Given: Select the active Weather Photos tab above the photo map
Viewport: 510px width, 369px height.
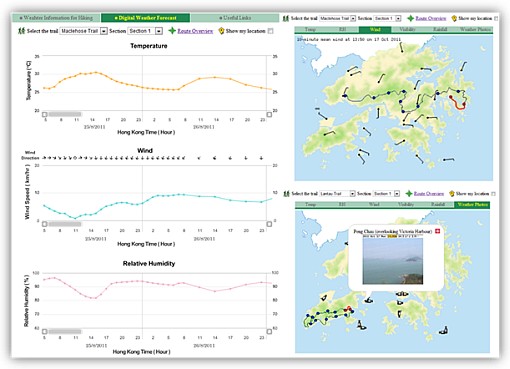Looking at the screenshot, I should [472, 205].
